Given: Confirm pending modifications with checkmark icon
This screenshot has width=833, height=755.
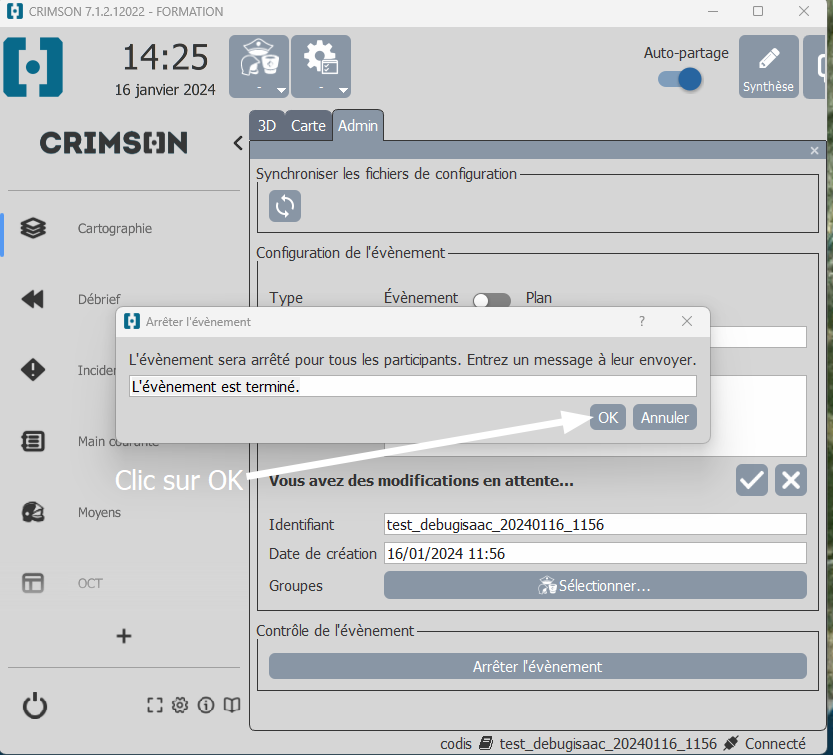Looking at the screenshot, I should (752, 480).
